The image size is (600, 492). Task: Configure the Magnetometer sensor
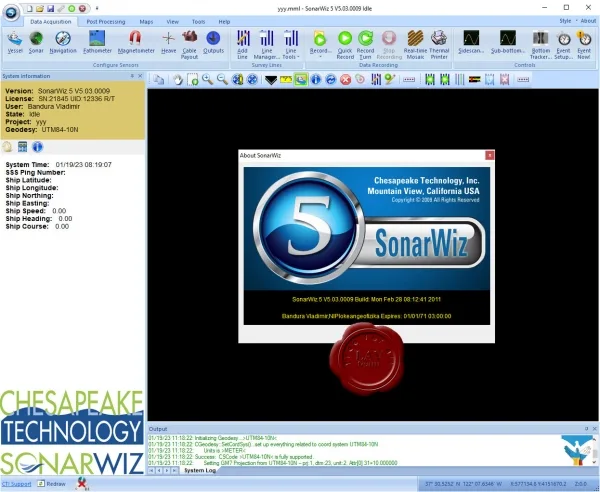136,42
